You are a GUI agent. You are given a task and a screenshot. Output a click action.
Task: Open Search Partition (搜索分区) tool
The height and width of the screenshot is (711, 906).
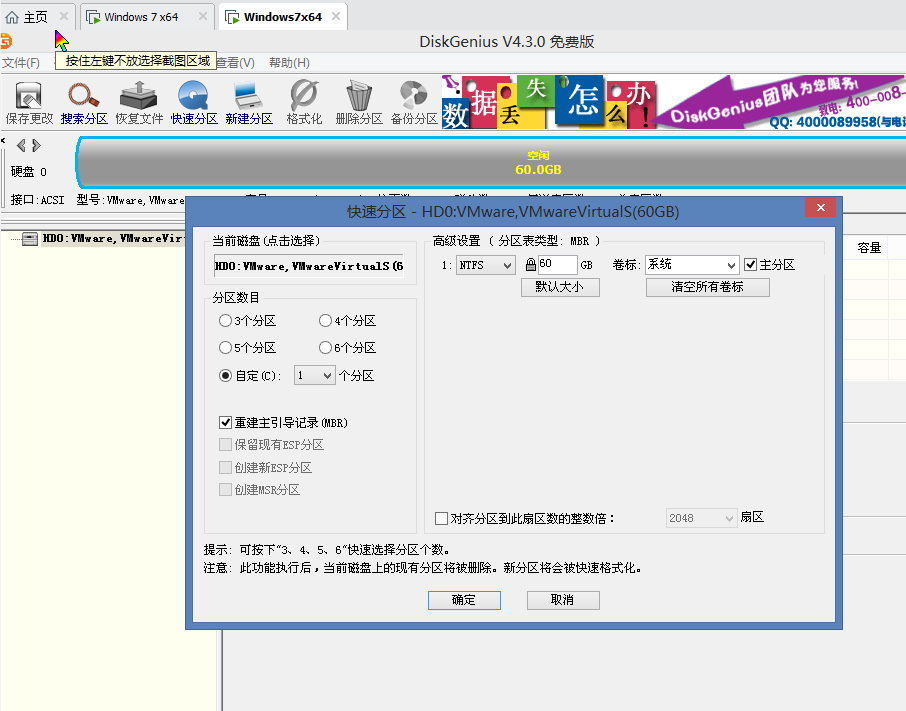pyautogui.click(x=84, y=103)
